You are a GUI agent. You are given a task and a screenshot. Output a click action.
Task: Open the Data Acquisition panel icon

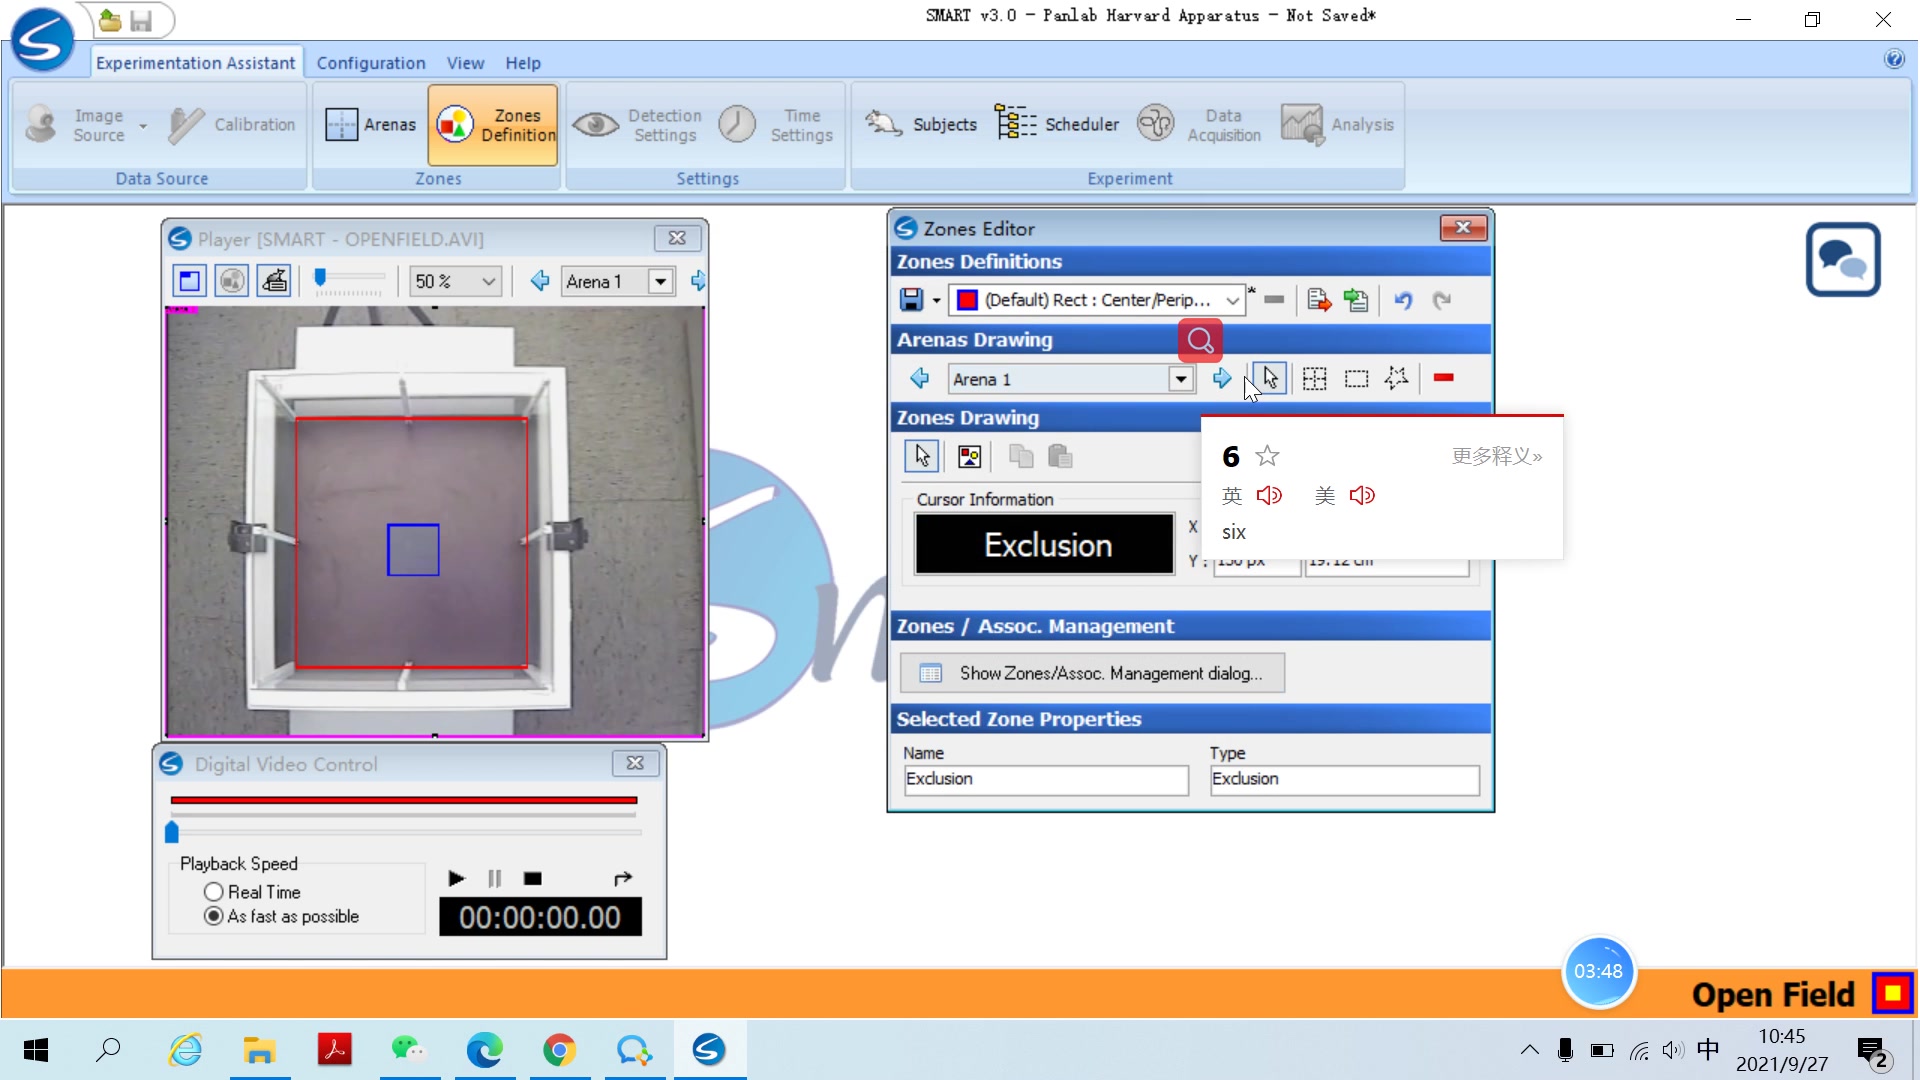(1159, 124)
